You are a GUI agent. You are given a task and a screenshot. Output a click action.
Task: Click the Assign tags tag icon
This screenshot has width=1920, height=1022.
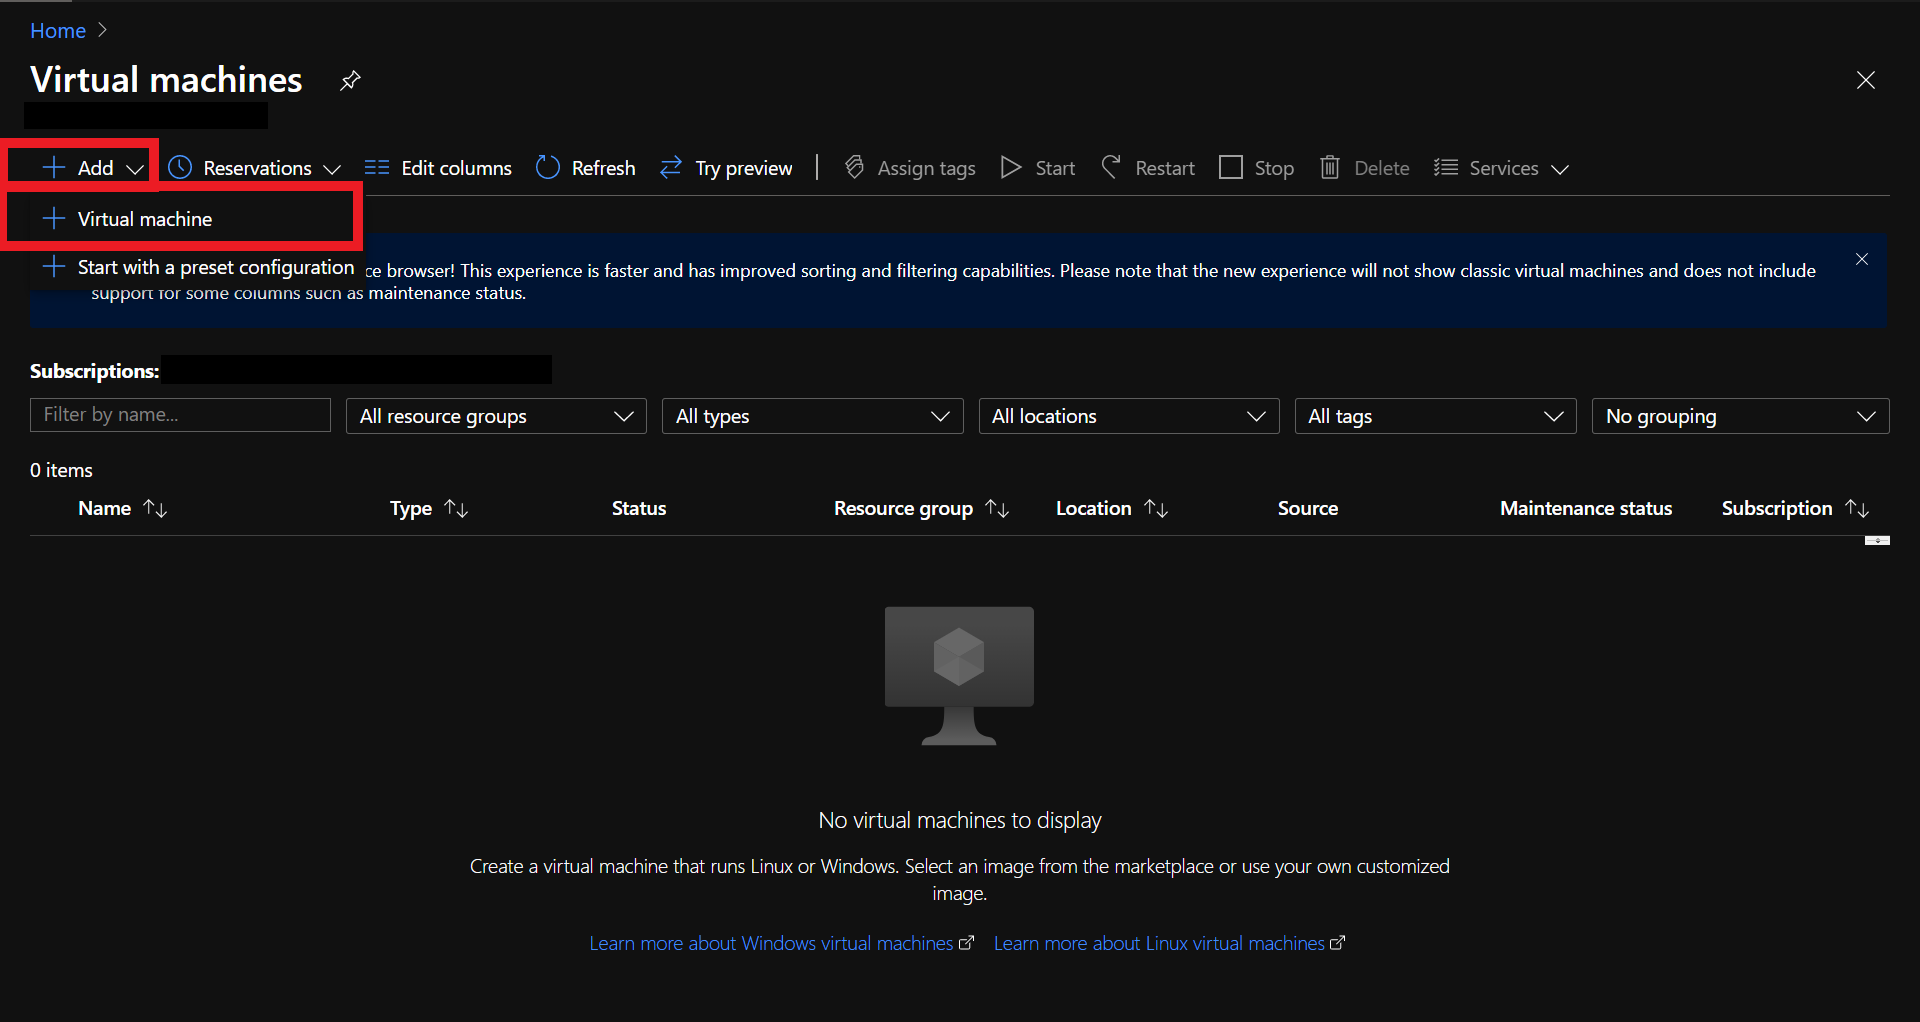pos(854,167)
